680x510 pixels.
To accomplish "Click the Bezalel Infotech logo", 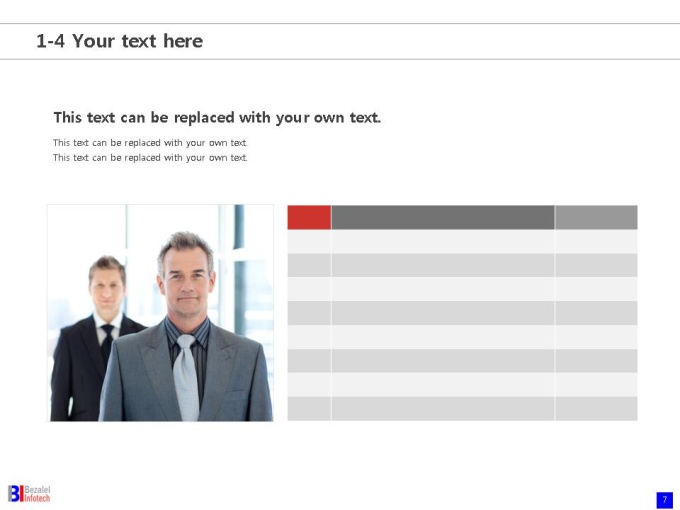I will [29, 494].
